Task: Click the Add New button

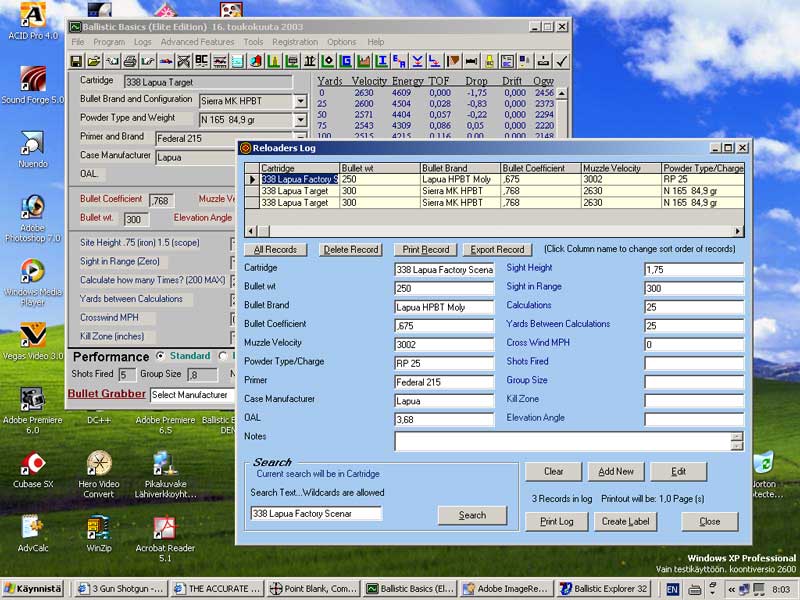Action: 616,471
